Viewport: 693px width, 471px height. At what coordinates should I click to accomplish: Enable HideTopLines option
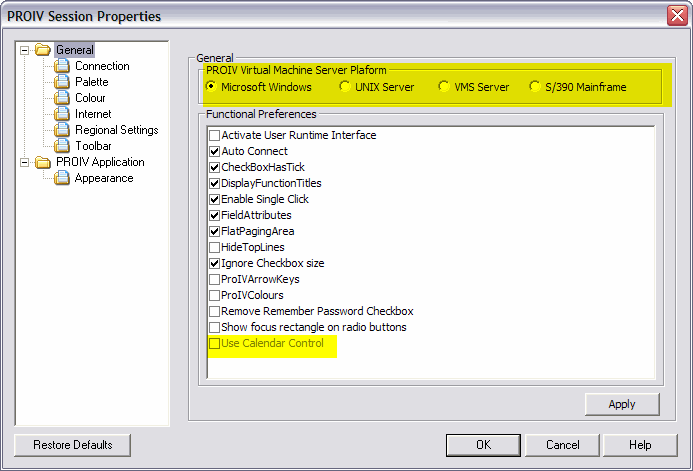(x=214, y=247)
